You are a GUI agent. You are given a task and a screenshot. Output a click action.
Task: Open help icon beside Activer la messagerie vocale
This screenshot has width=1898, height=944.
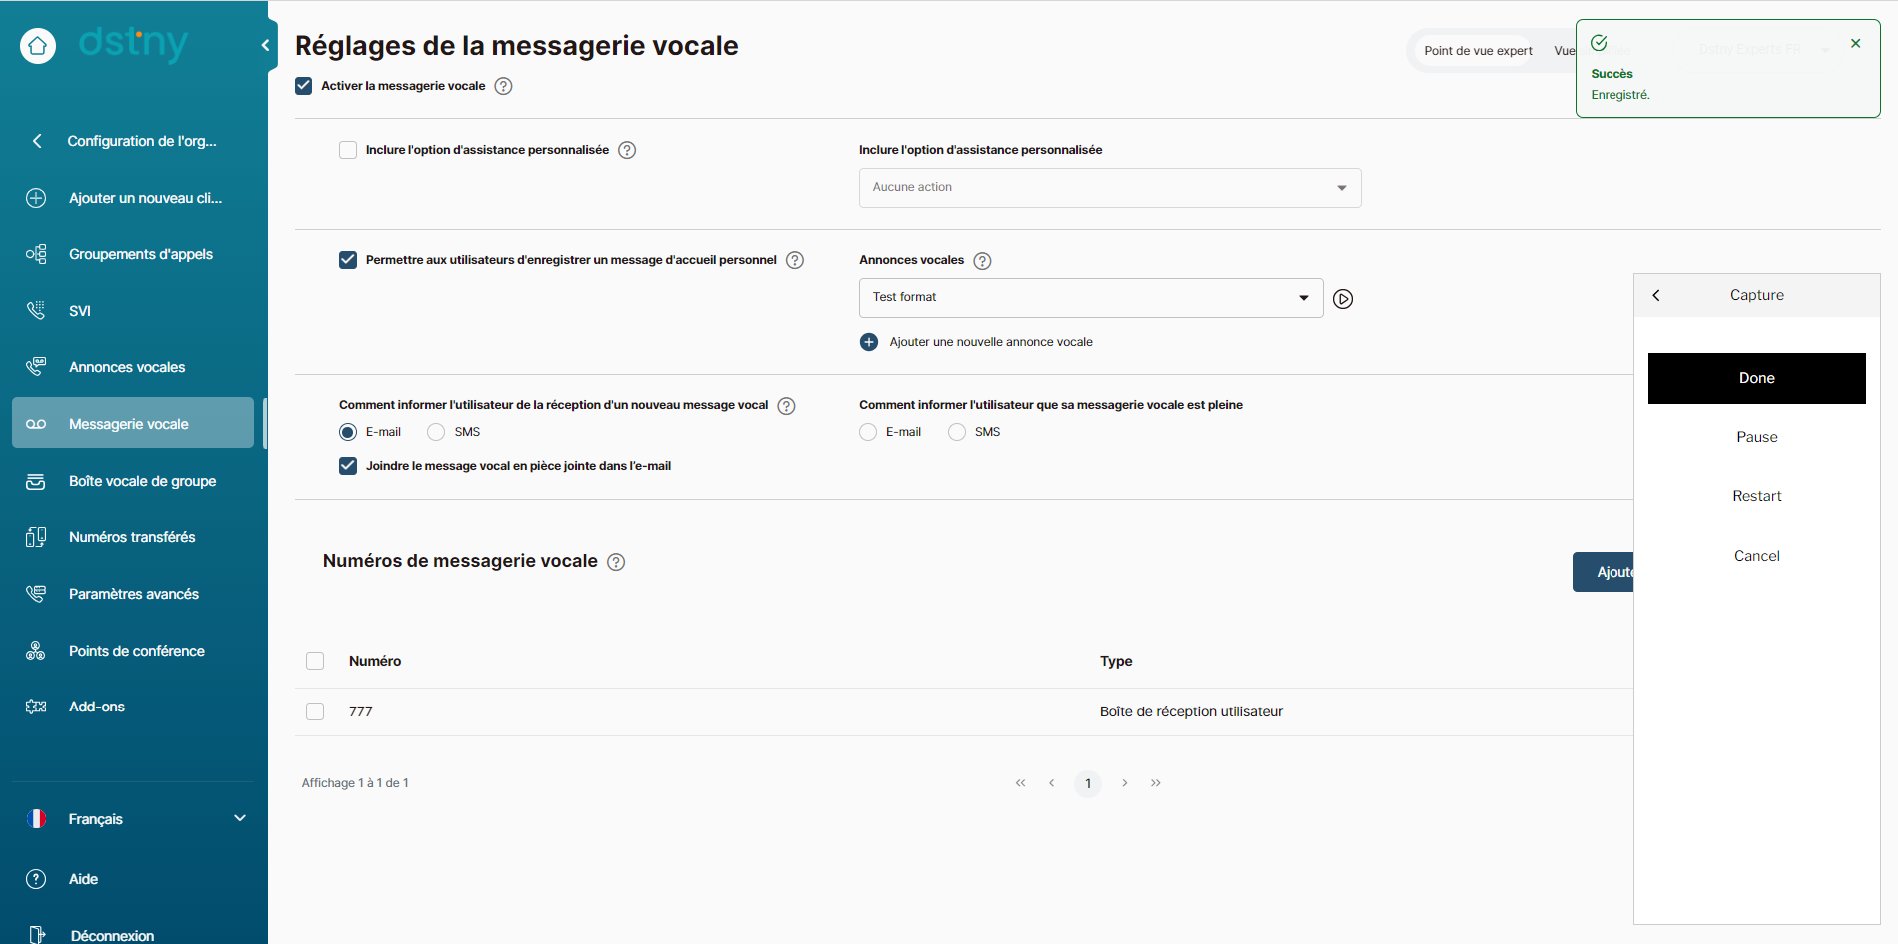coord(504,86)
